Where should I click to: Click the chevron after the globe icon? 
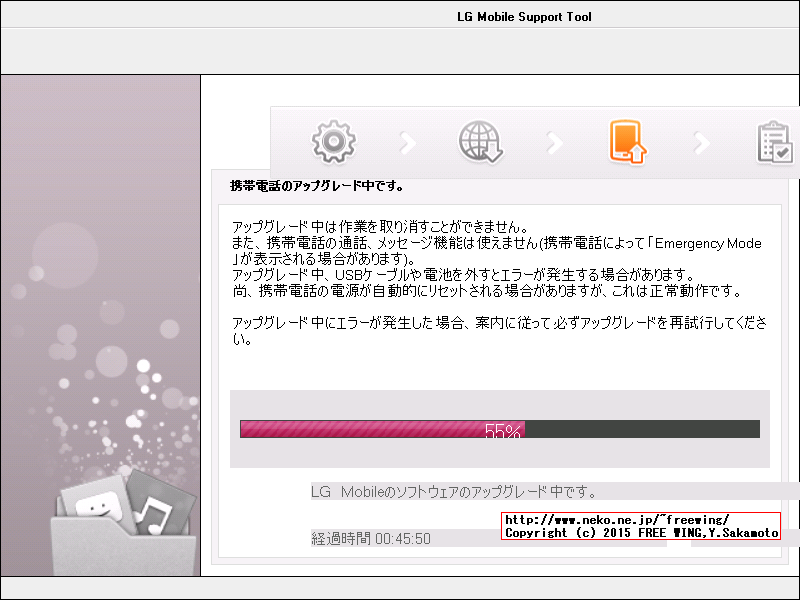[x=554, y=141]
